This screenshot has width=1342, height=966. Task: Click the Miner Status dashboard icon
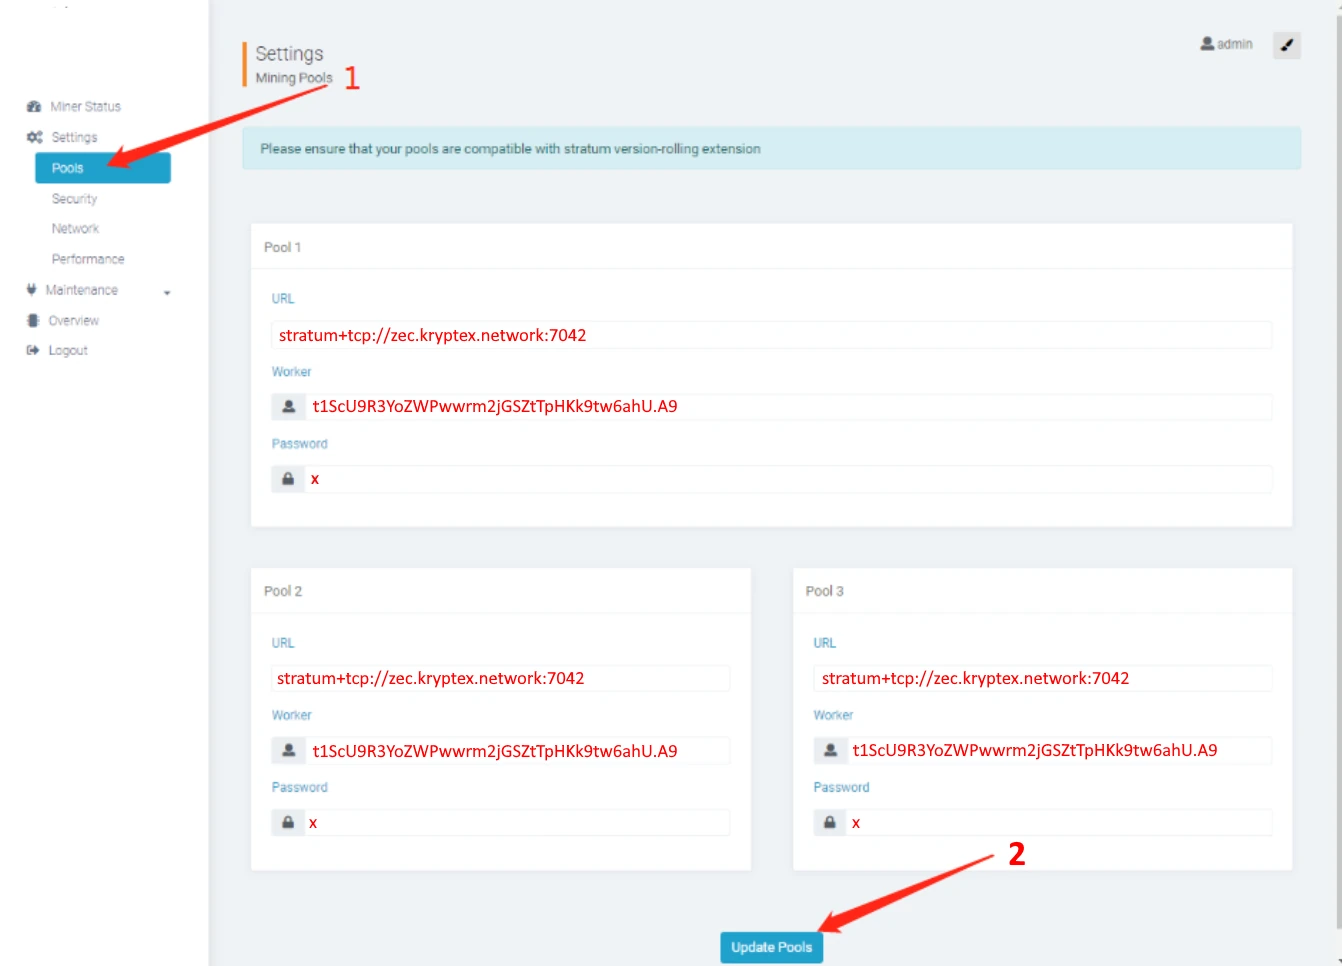pos(34,107)
